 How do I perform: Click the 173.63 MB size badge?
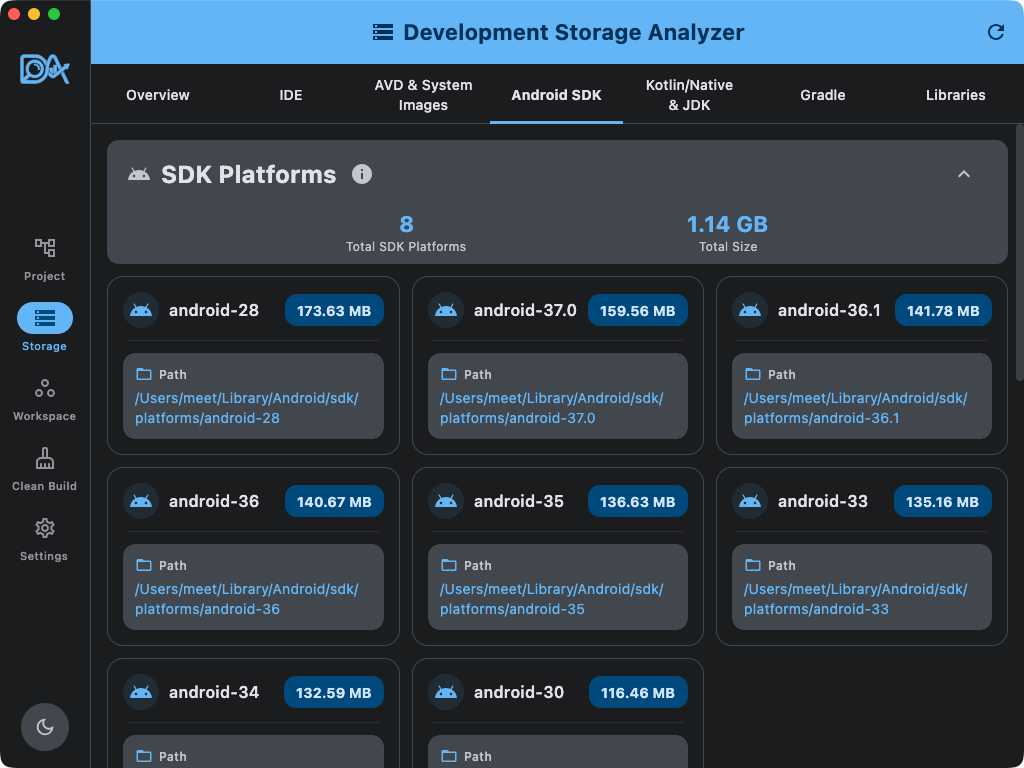point(334,310)
